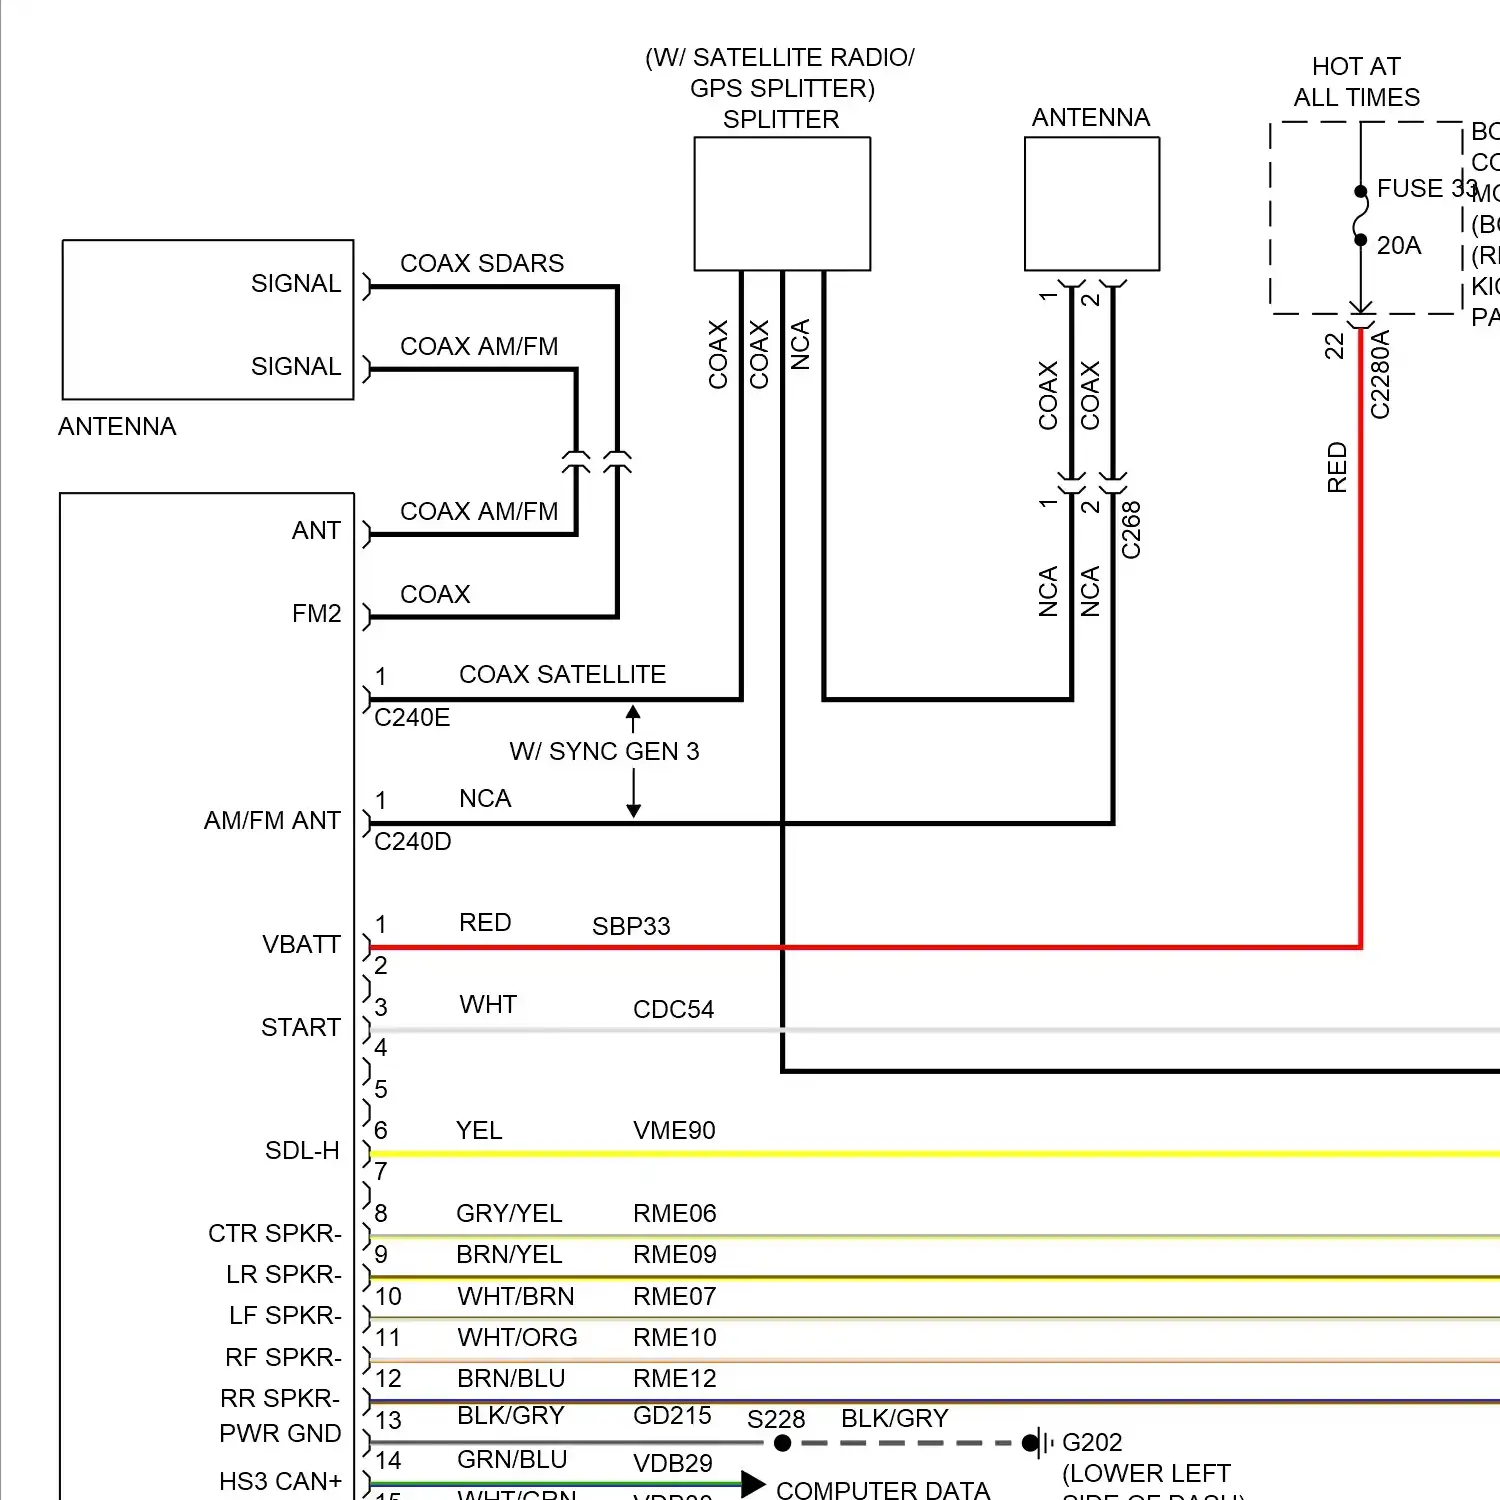This screenshot has height=1500, width=1500.
Task: Select the START pin label
Action: tap(301, 1027)
